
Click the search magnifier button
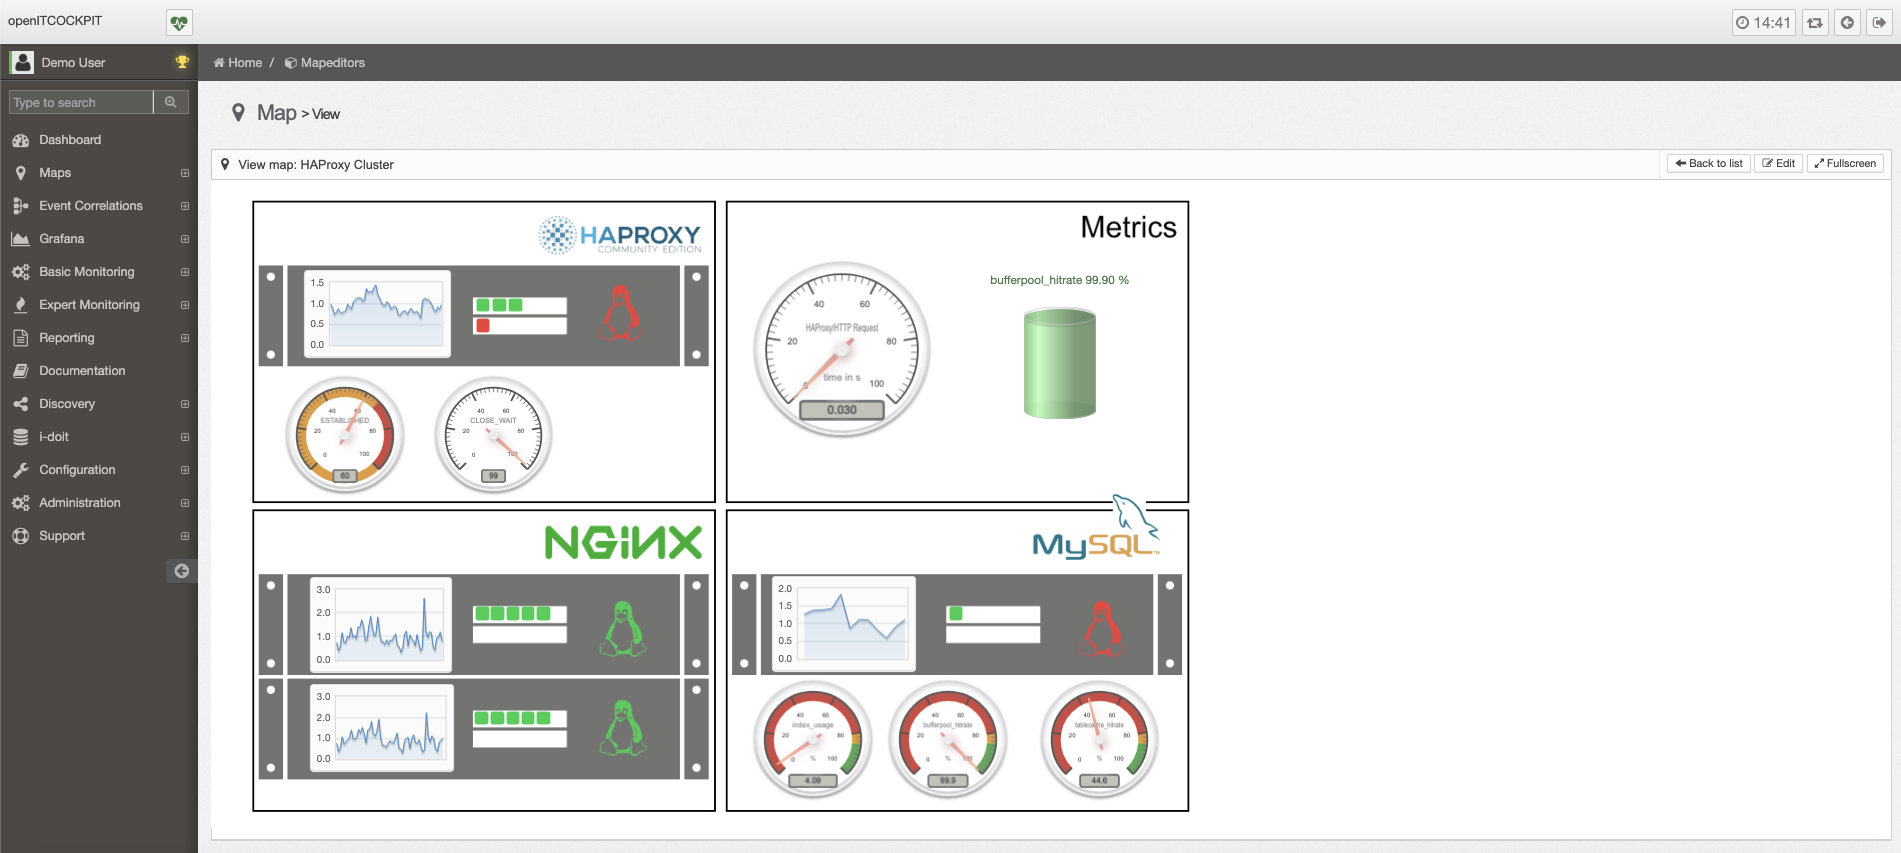[x=171, y=102]
